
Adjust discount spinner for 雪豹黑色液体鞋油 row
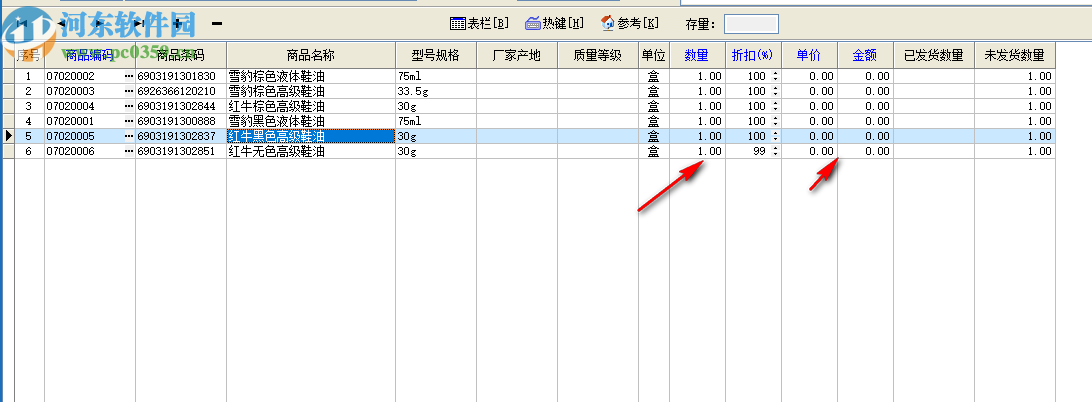775,121
